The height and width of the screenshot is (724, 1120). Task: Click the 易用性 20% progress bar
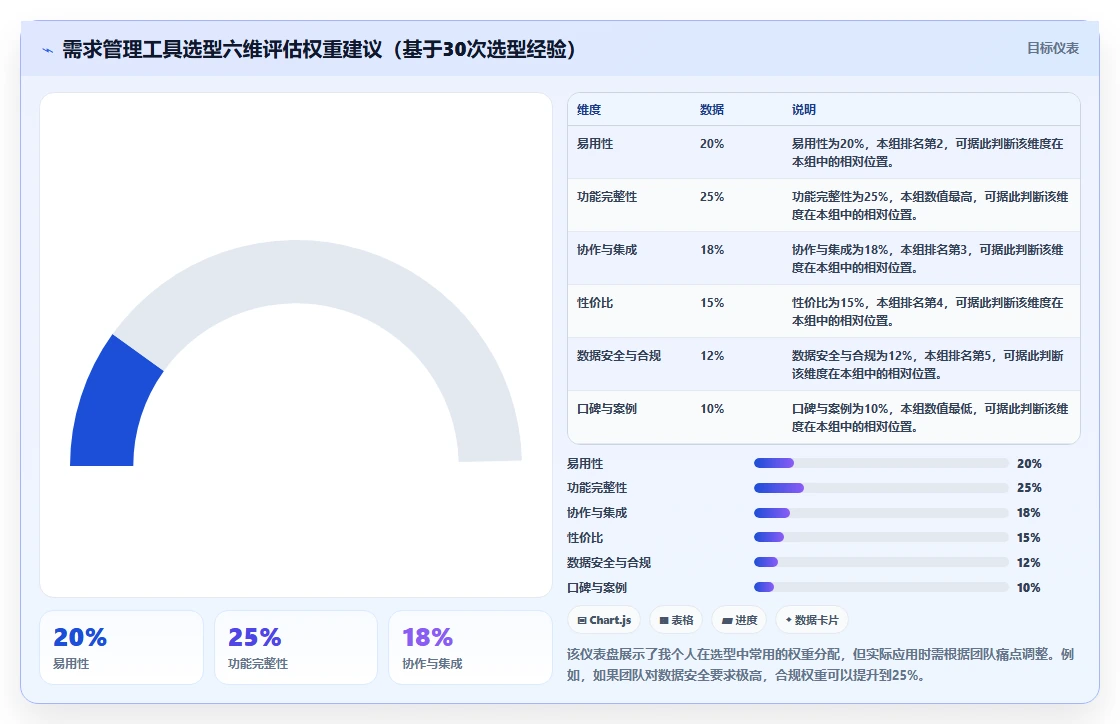pyautogui.click(x=881, y=463)
